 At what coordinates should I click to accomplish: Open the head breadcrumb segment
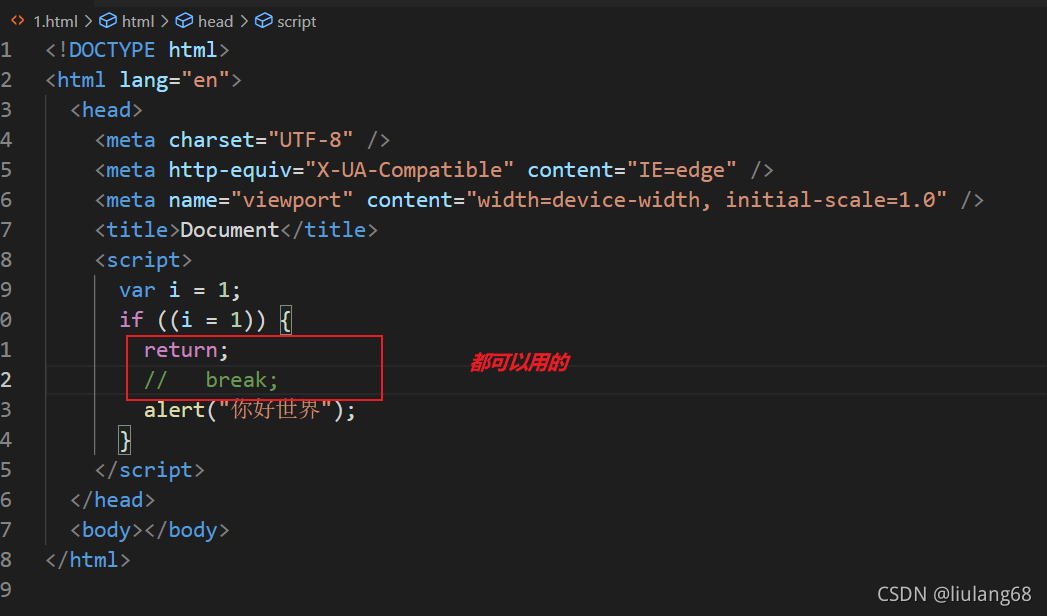pyautogui.click(x=215, y=21)
